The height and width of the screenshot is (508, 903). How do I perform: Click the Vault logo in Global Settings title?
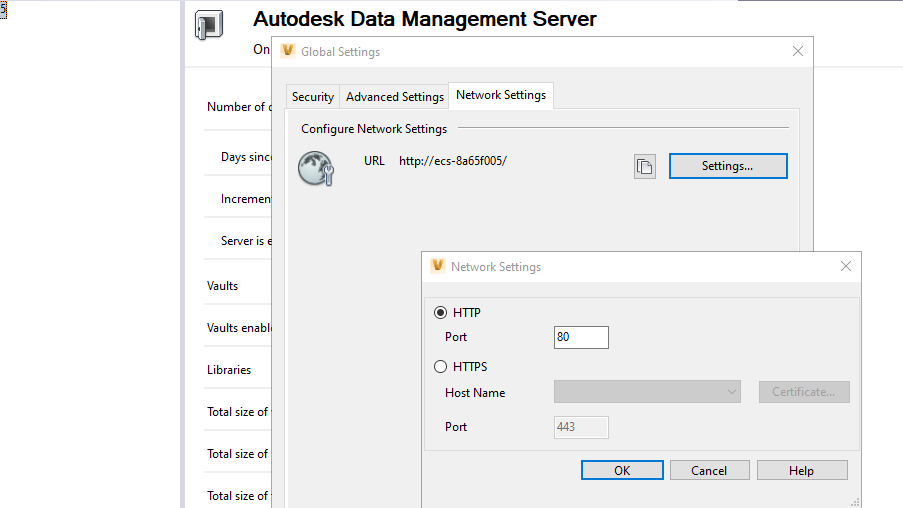pos(288,51)
